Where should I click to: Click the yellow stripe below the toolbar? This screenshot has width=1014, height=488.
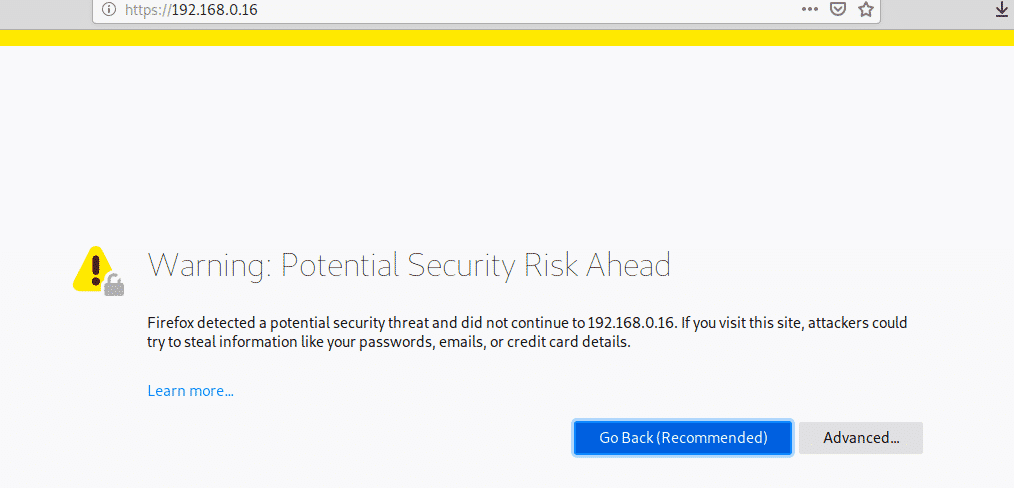[507, 37]
